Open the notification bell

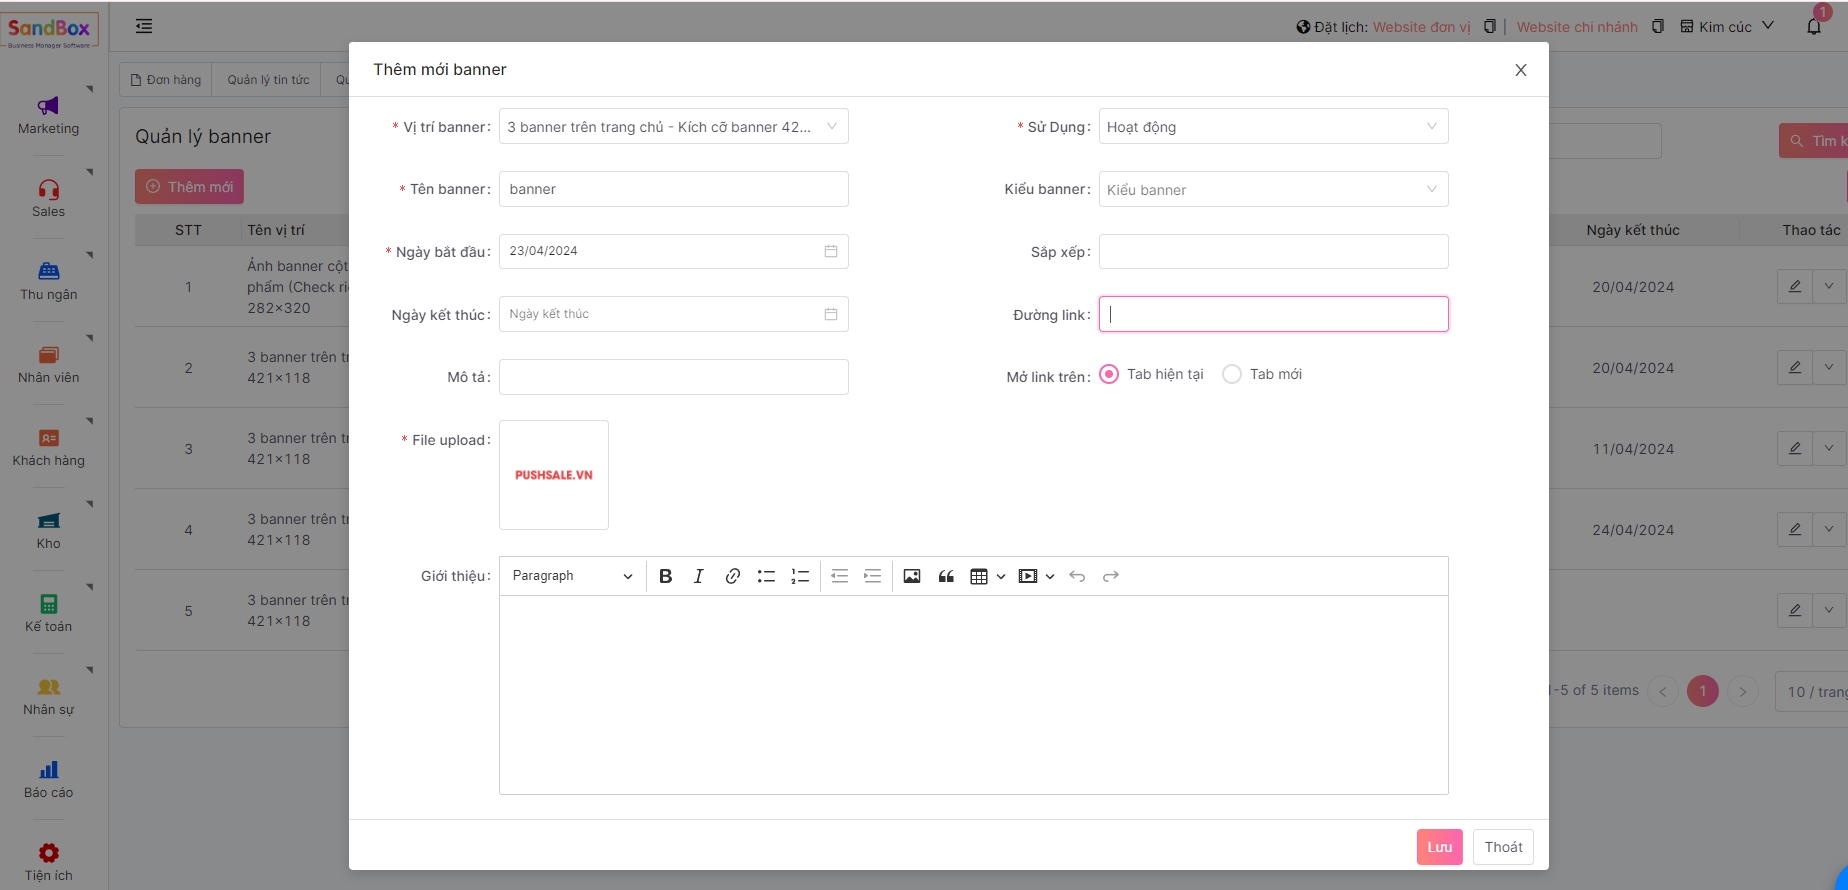click(1814, 26)
